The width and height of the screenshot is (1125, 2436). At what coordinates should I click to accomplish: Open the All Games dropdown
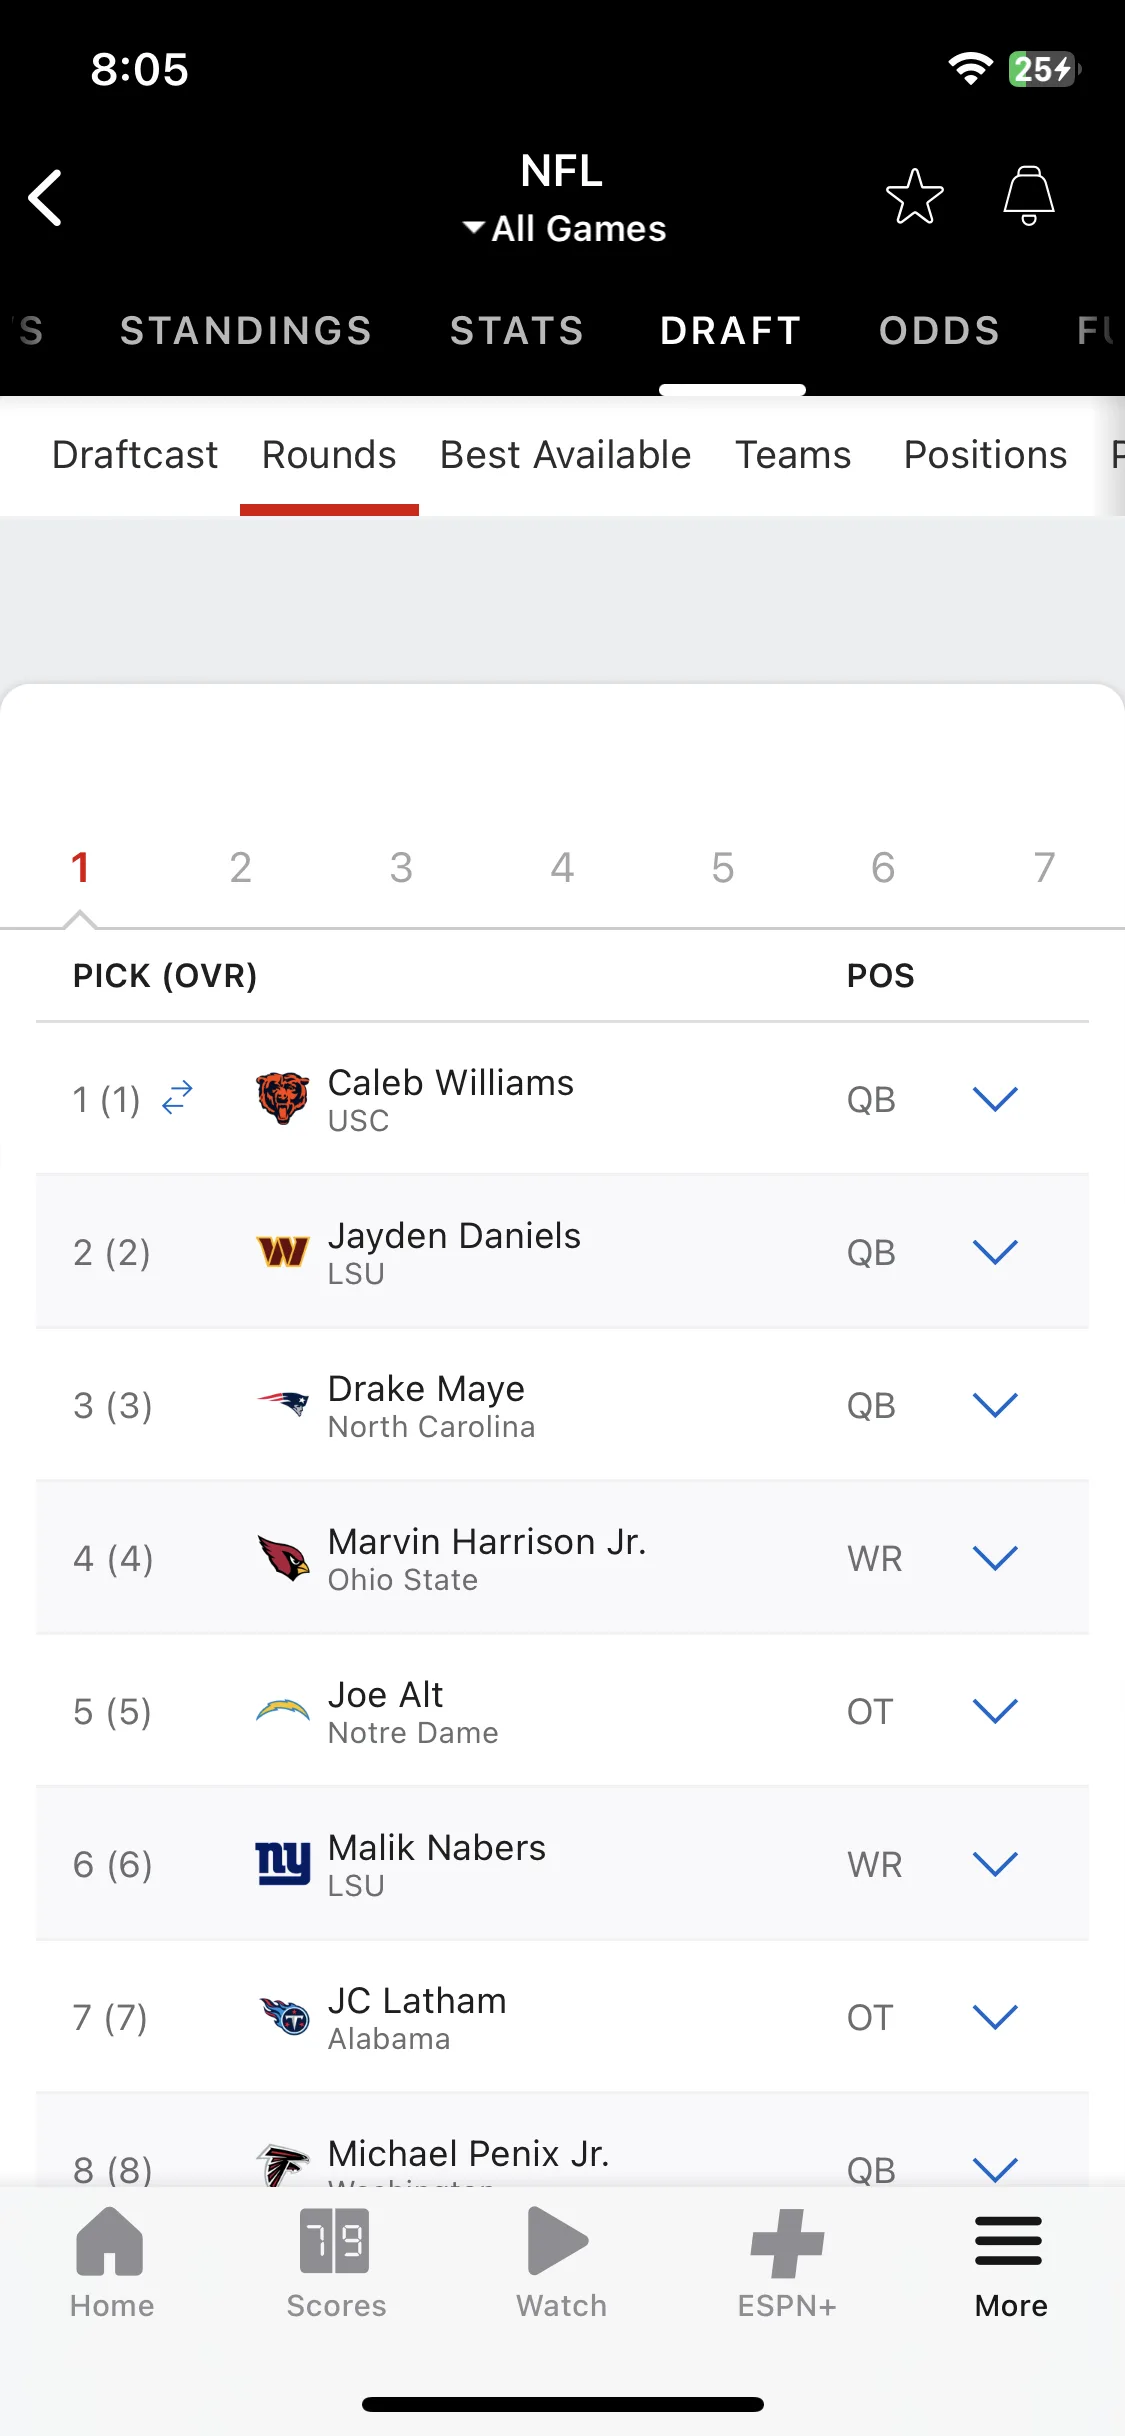pyautogui.click(x=564, y=228)
